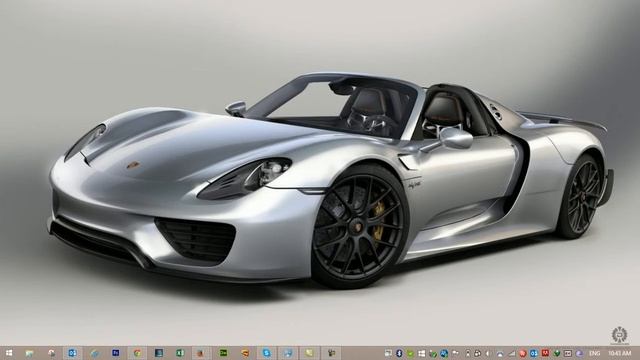Launch Dreamweaver from the taskbar
This screenshot has width=640, height=360.
tap(223, 353)
